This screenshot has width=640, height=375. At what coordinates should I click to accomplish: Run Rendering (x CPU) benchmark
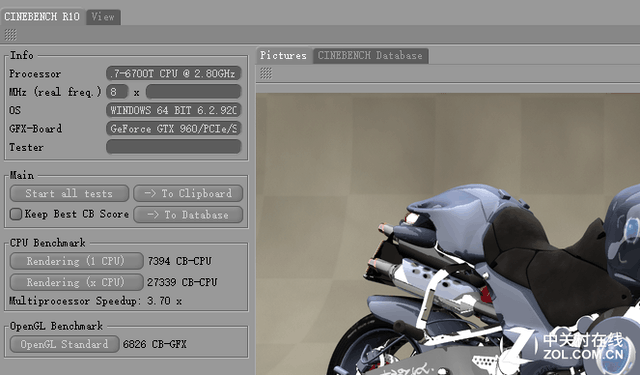click(x=76, y=282)
